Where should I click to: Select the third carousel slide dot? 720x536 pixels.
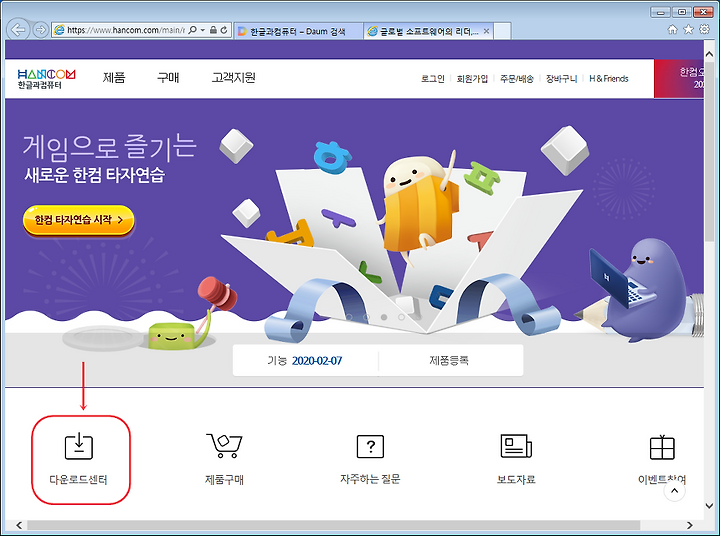pos(384,317)
